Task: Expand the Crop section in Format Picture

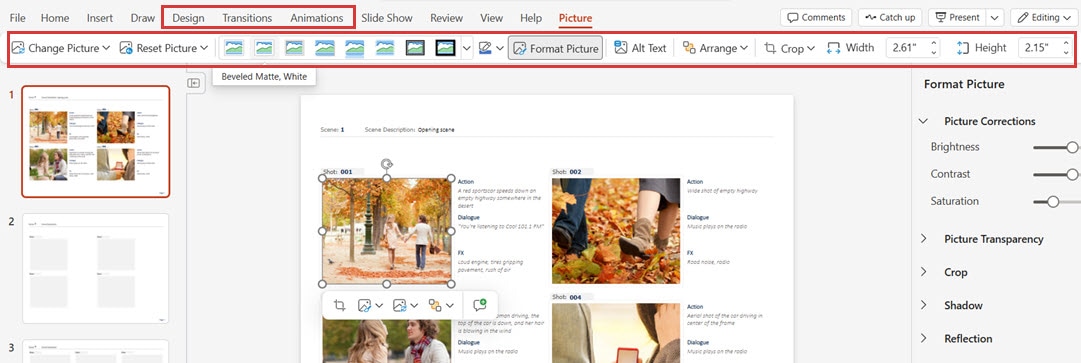Action: [923, 272]
